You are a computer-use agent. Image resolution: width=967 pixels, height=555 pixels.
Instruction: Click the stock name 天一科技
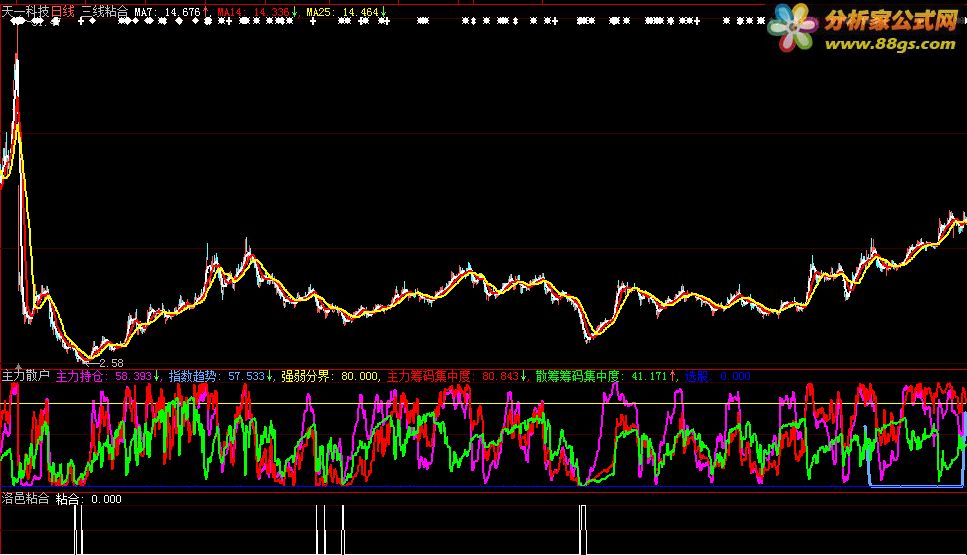coord(26,12)
